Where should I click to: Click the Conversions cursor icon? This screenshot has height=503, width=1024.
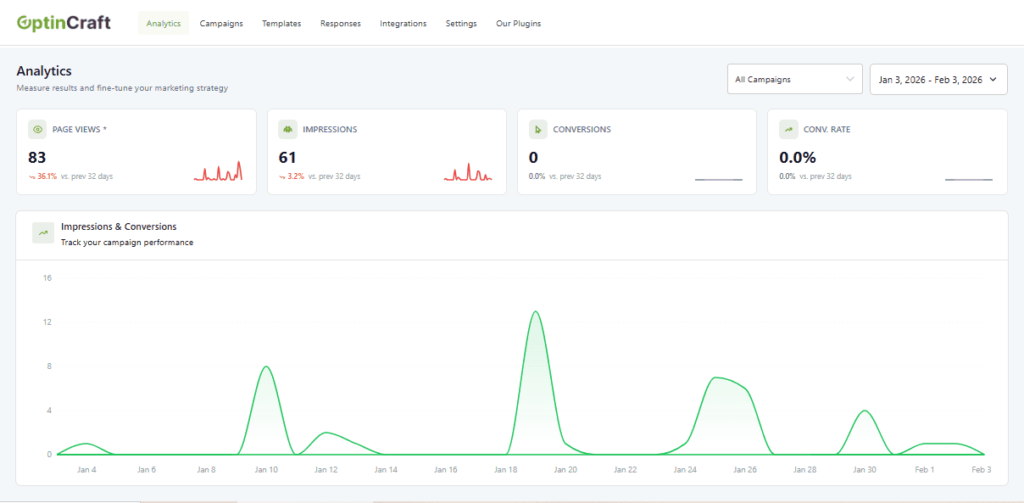[537, 129]
